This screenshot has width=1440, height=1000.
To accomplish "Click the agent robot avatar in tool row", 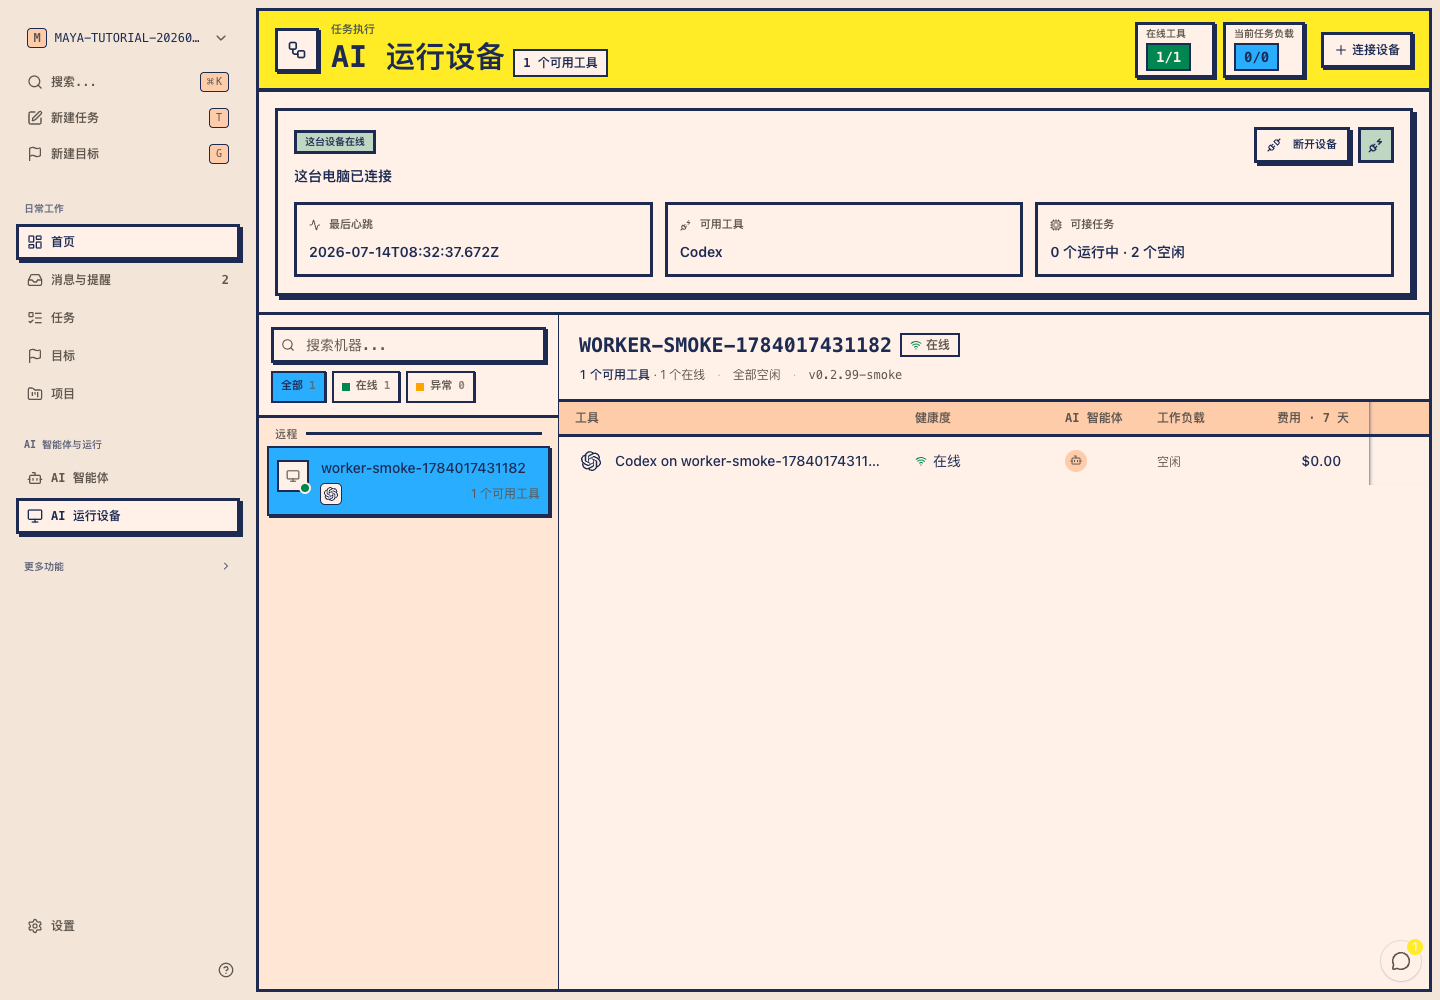I will pos(1076,461).
